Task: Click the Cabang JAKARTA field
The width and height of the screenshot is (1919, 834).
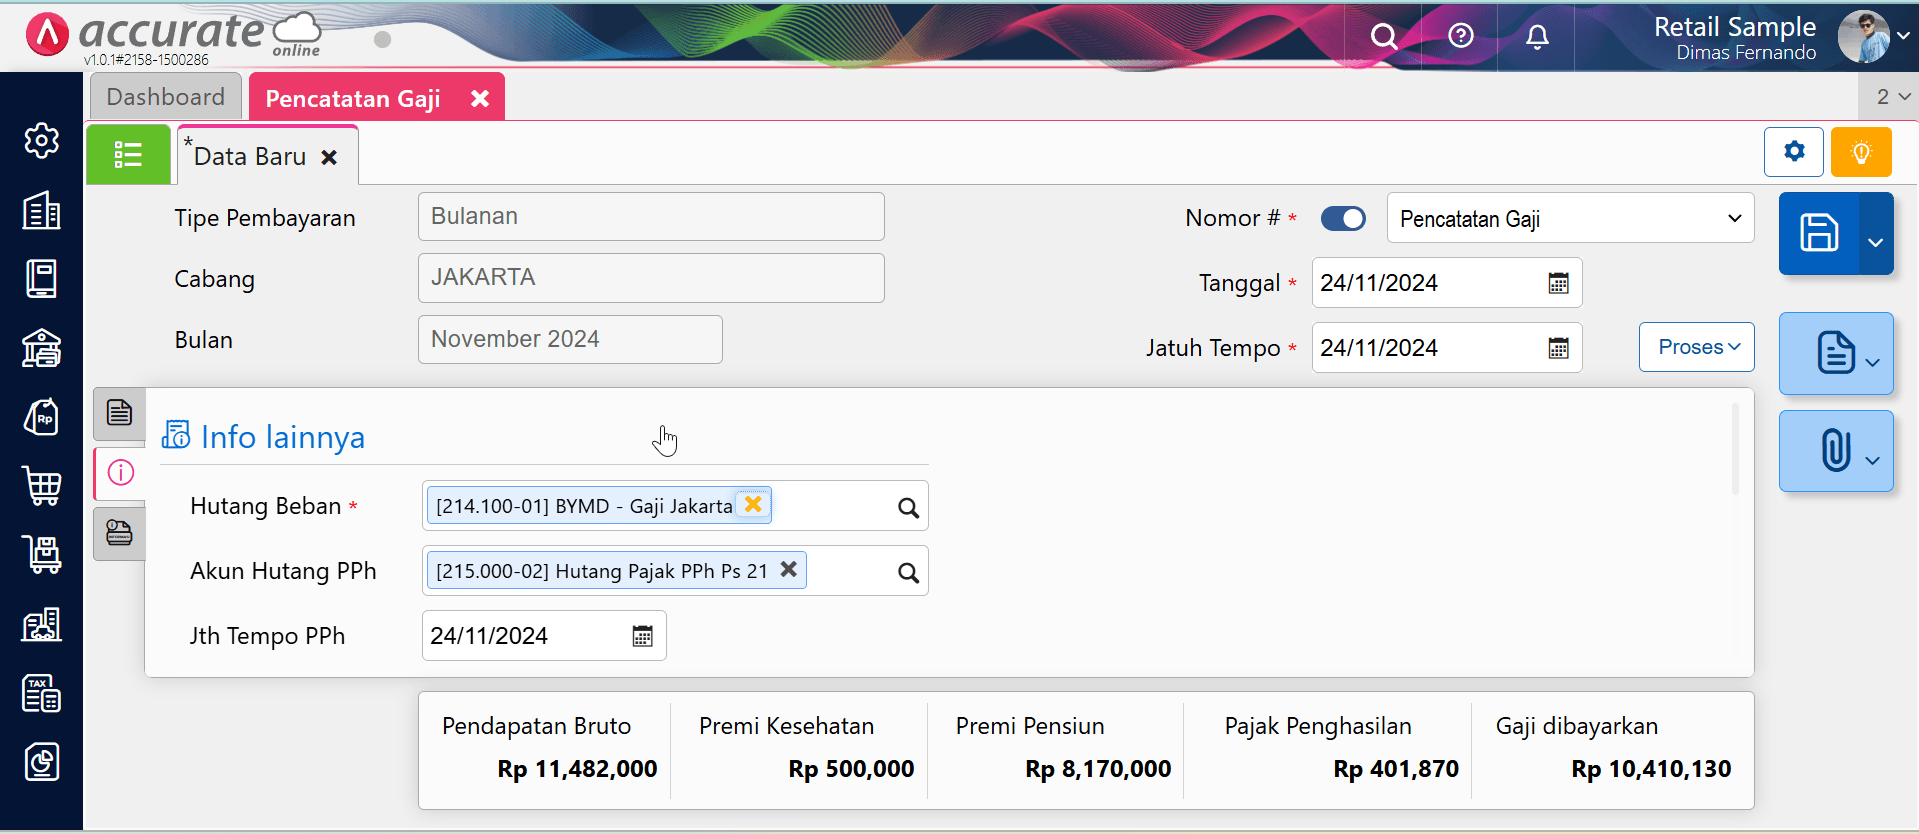Action: (651, 277)
